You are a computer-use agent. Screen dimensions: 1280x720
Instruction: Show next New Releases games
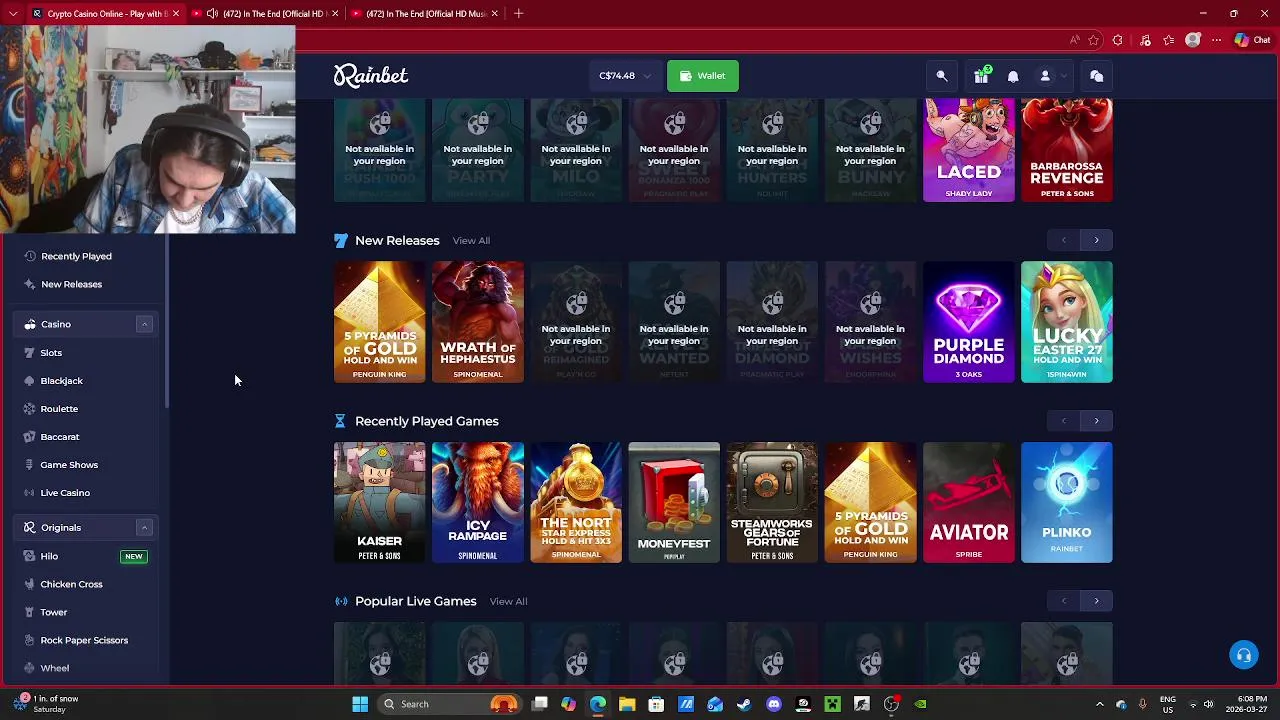click(x=1096, y=240)
